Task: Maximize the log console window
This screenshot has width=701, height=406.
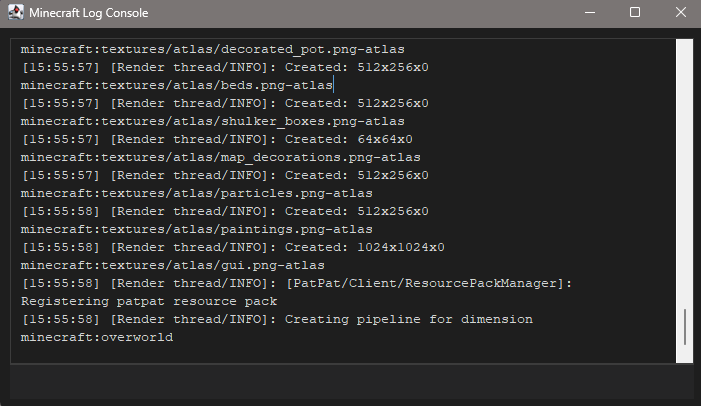Action: coord(635,13)
